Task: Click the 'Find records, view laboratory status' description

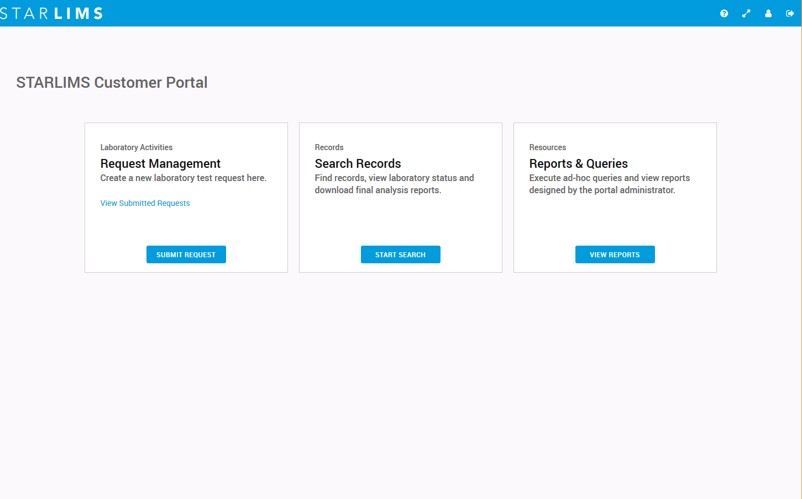Action: point(394,184)
